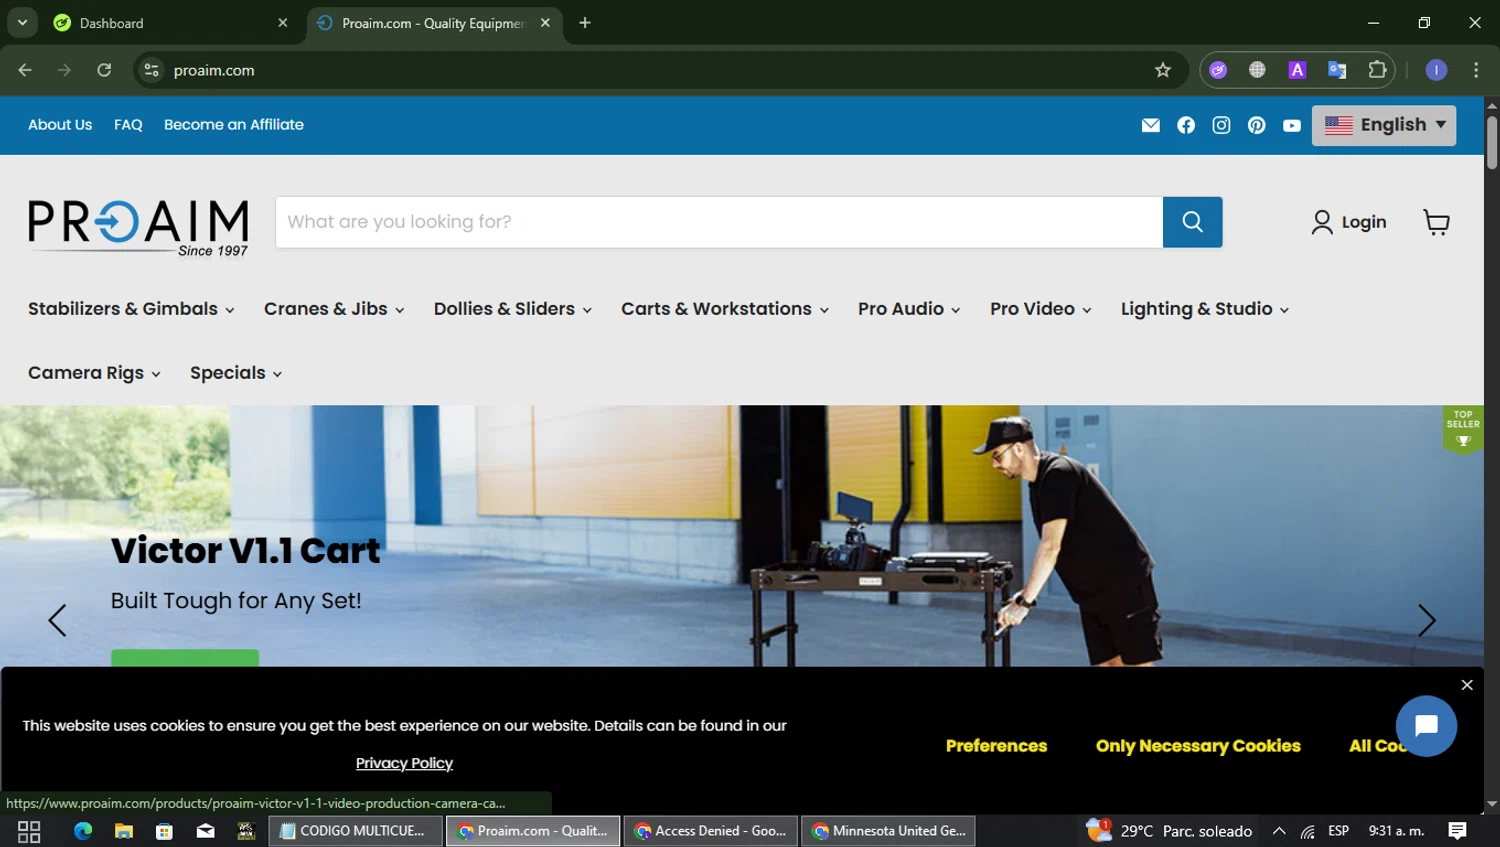Viewport: 1500px width, 847px height.
Task: Open the tab search dropdown arrow
Action: pos(22,23)
